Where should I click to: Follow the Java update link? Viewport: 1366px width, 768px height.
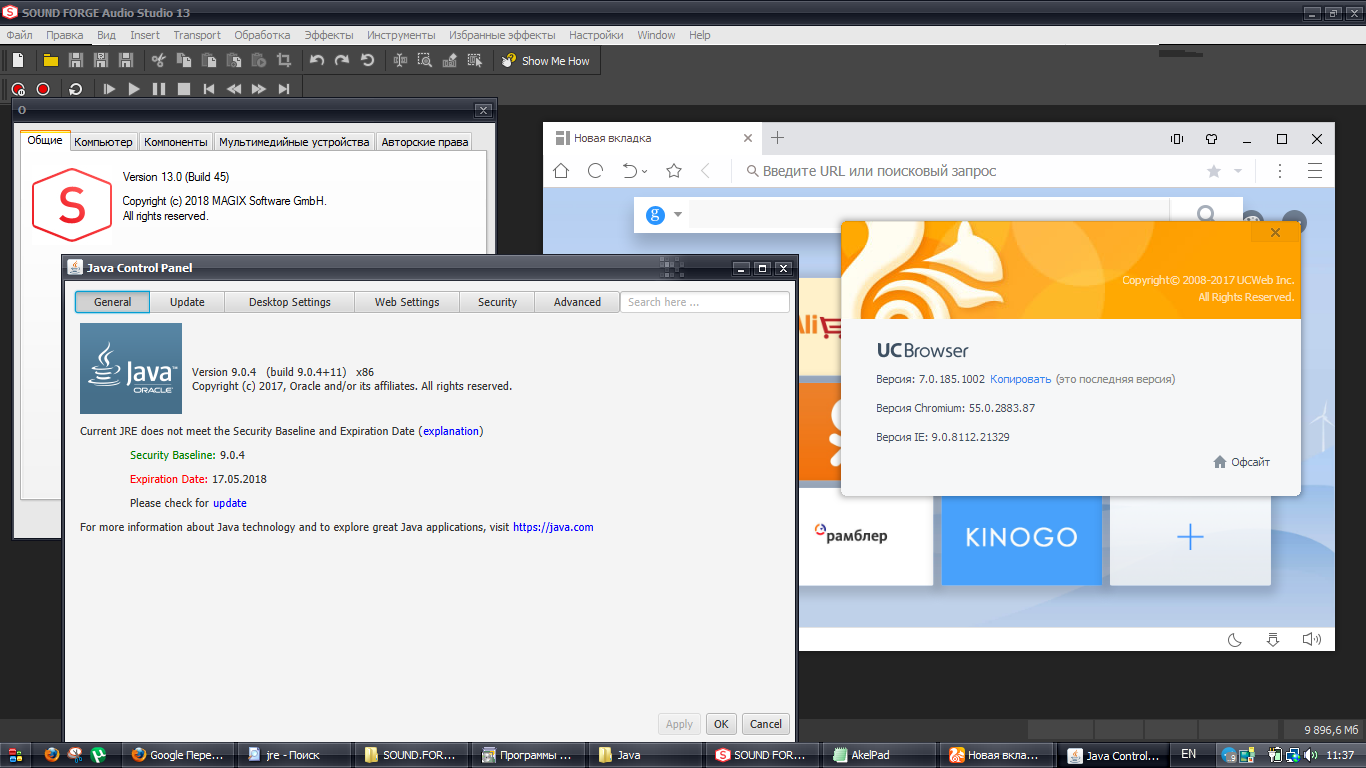230,503
